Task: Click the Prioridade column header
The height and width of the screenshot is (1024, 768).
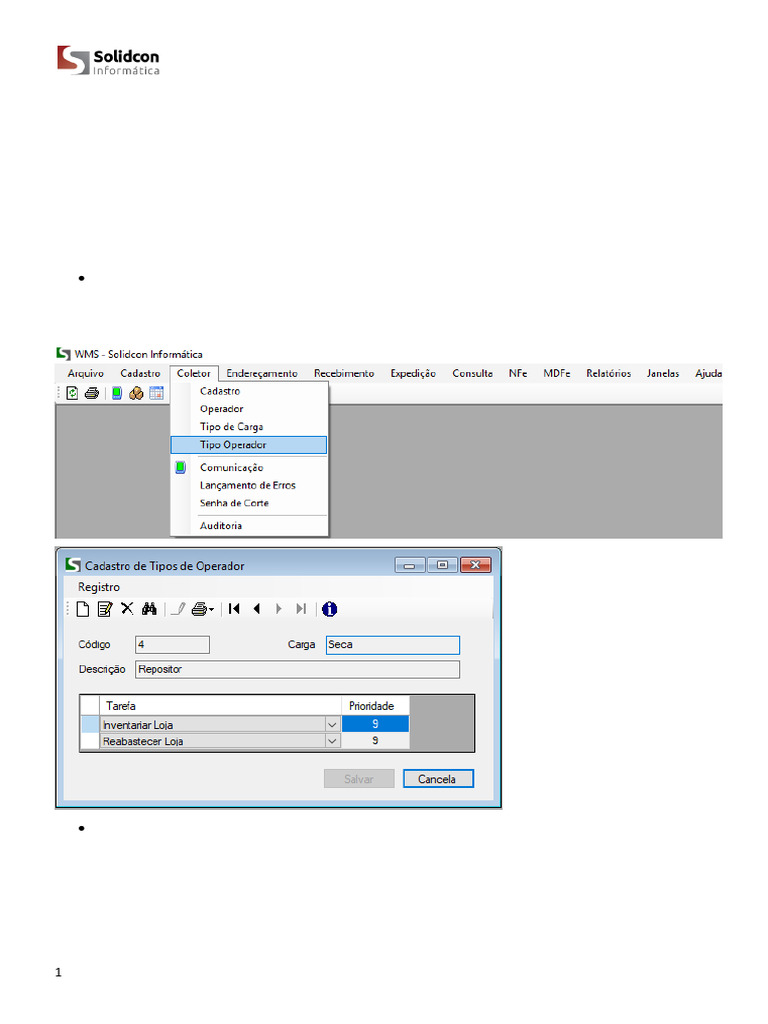Action: pyautogui.click(x=376, y=706)
